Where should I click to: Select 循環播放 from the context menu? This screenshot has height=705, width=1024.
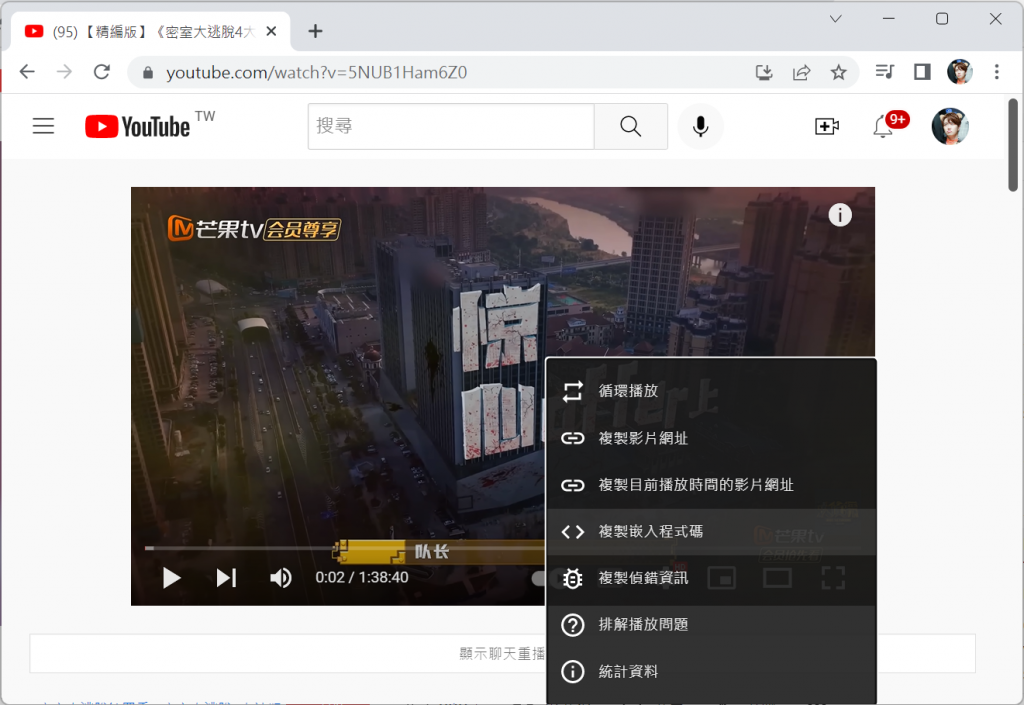[x=711, y=391]
